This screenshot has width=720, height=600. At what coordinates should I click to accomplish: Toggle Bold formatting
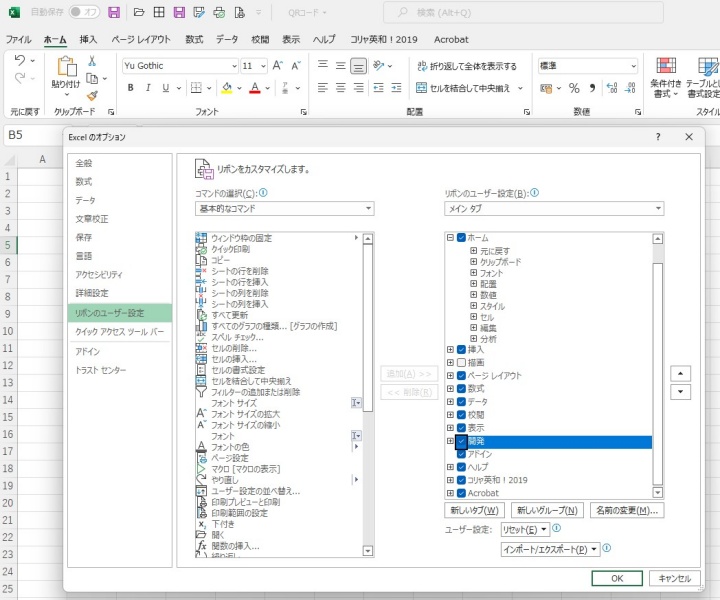(130, 88)
